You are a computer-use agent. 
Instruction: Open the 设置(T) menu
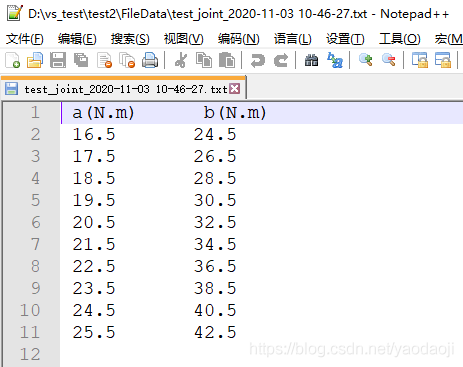pos(345,39)
